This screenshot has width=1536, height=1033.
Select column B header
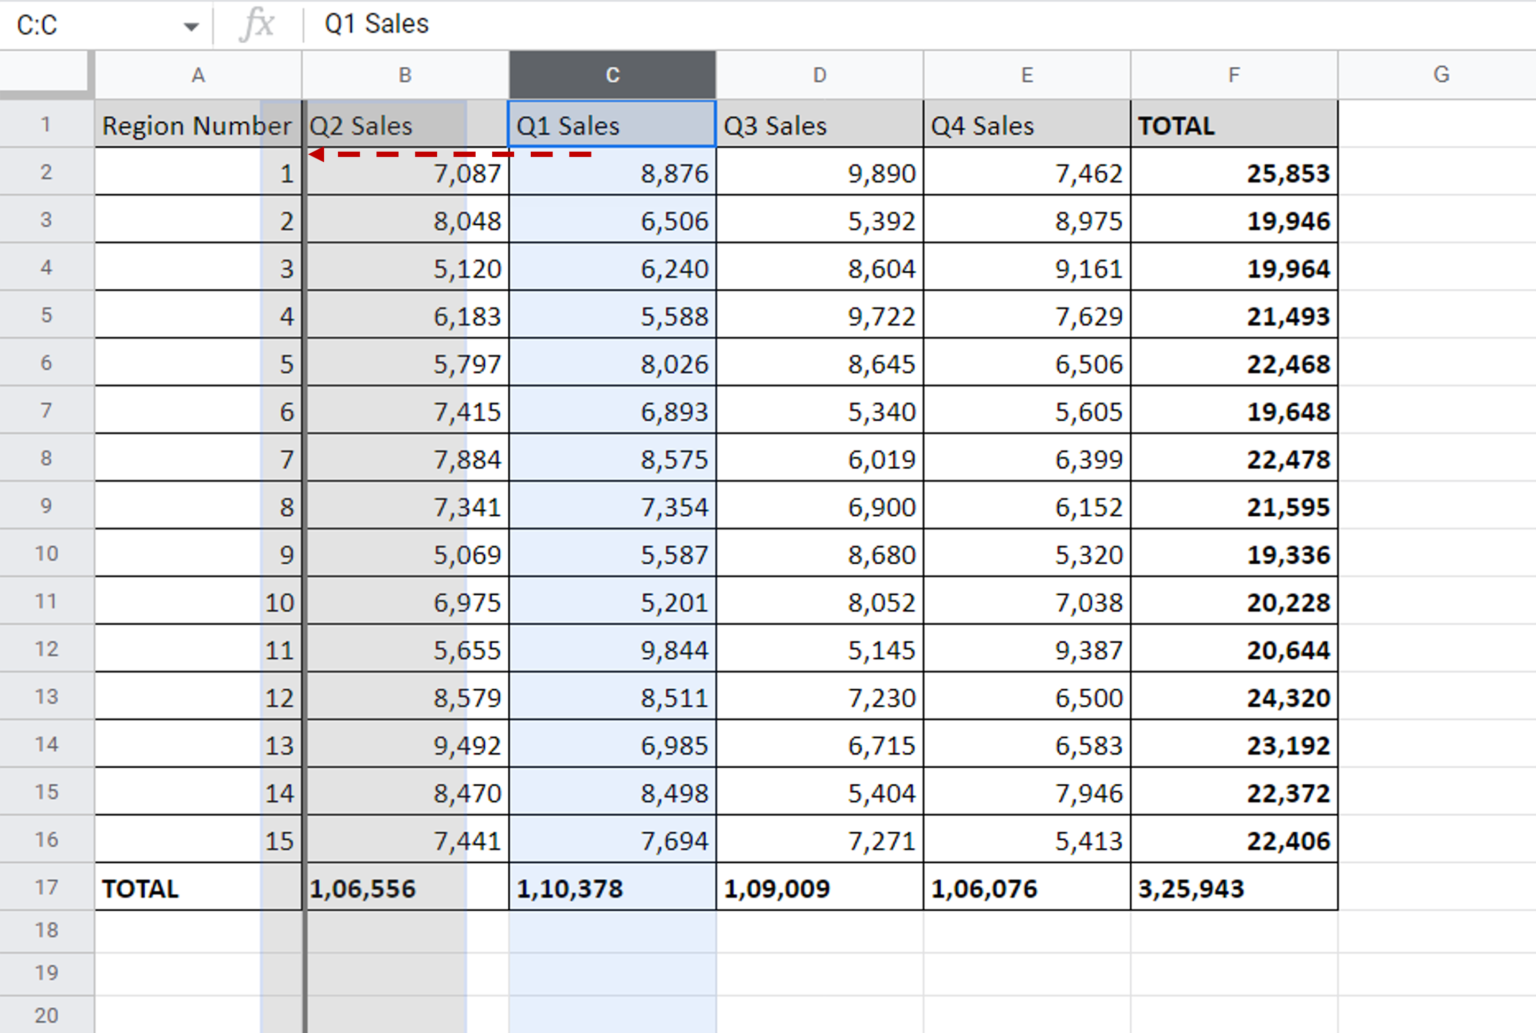pos(405,75)
